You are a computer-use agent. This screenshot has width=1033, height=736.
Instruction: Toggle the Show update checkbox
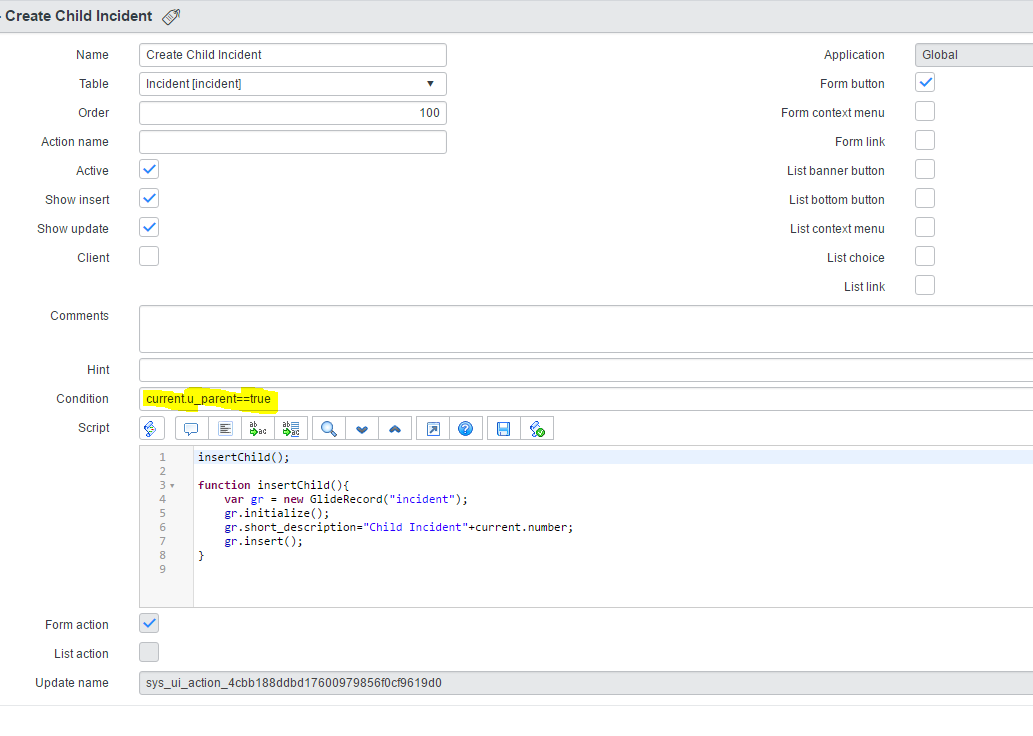(x=150, y=227)
